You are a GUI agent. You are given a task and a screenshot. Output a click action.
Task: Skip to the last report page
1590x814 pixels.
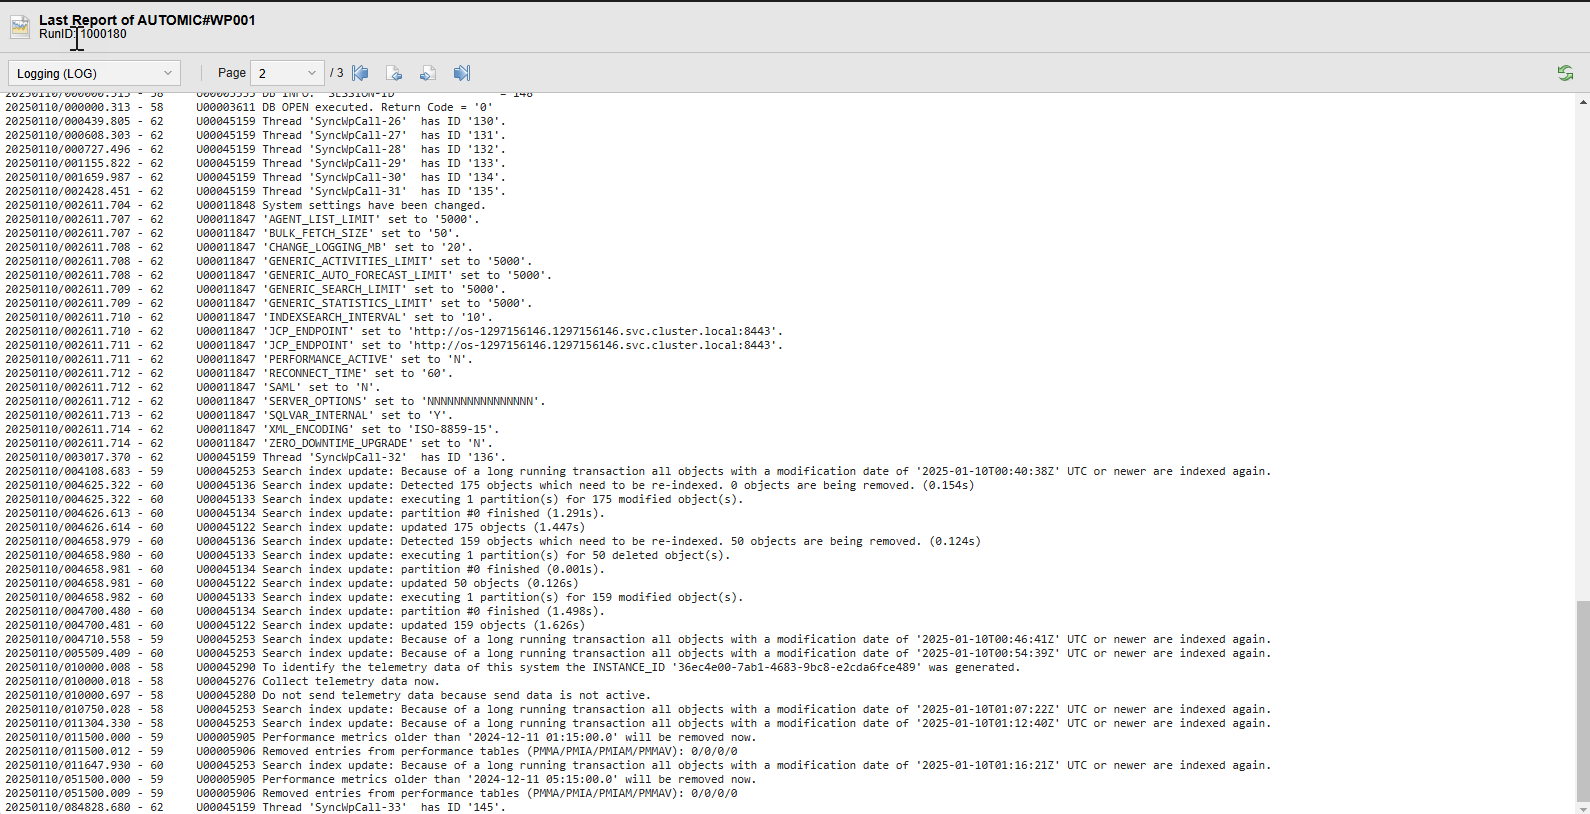click(x=461, y=73)
